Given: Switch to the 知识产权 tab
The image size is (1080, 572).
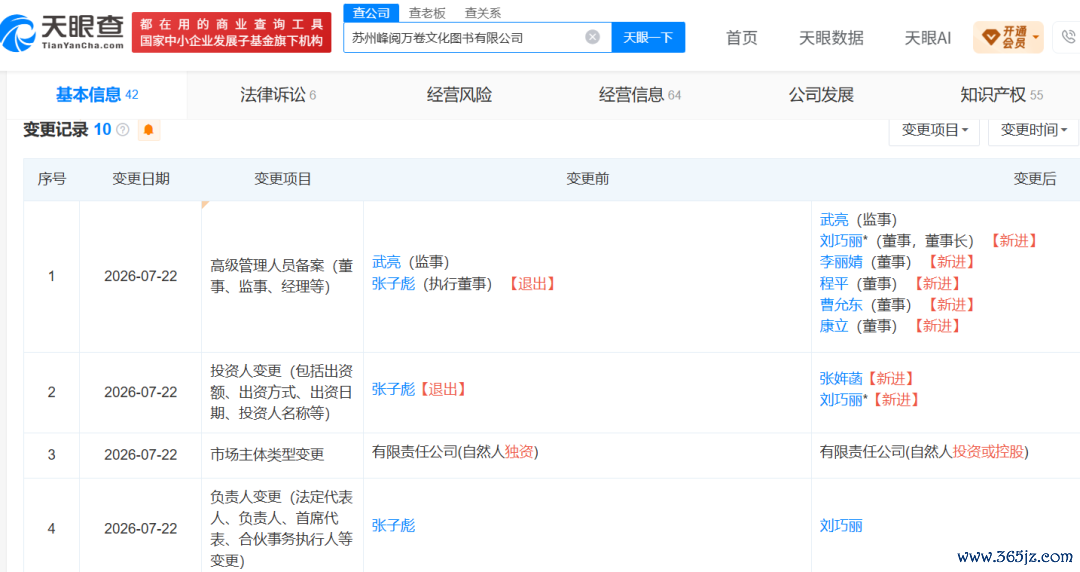Looking at the screenshot, I should pyautogui.click(x=1001, y=95).
